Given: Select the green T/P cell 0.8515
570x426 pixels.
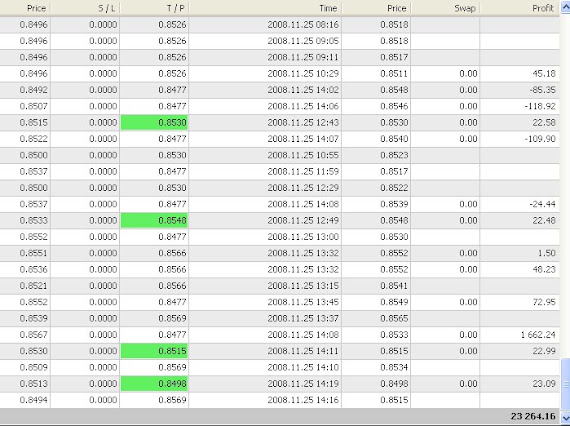Looking at the screenshot, I should [154, 351].
